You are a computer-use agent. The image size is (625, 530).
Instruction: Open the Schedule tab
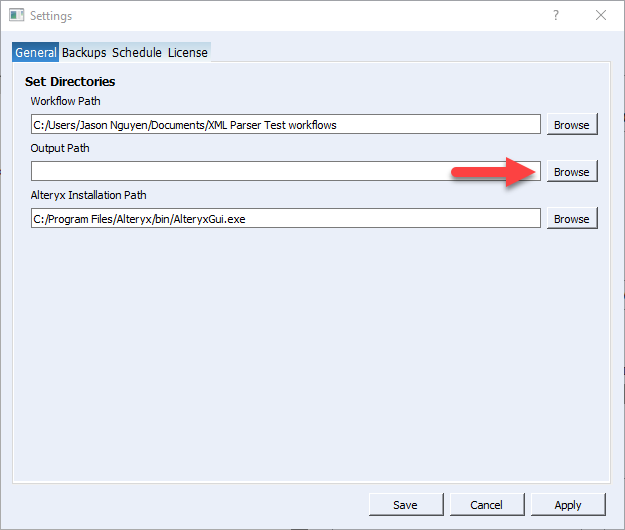click(x=137, y=52)
